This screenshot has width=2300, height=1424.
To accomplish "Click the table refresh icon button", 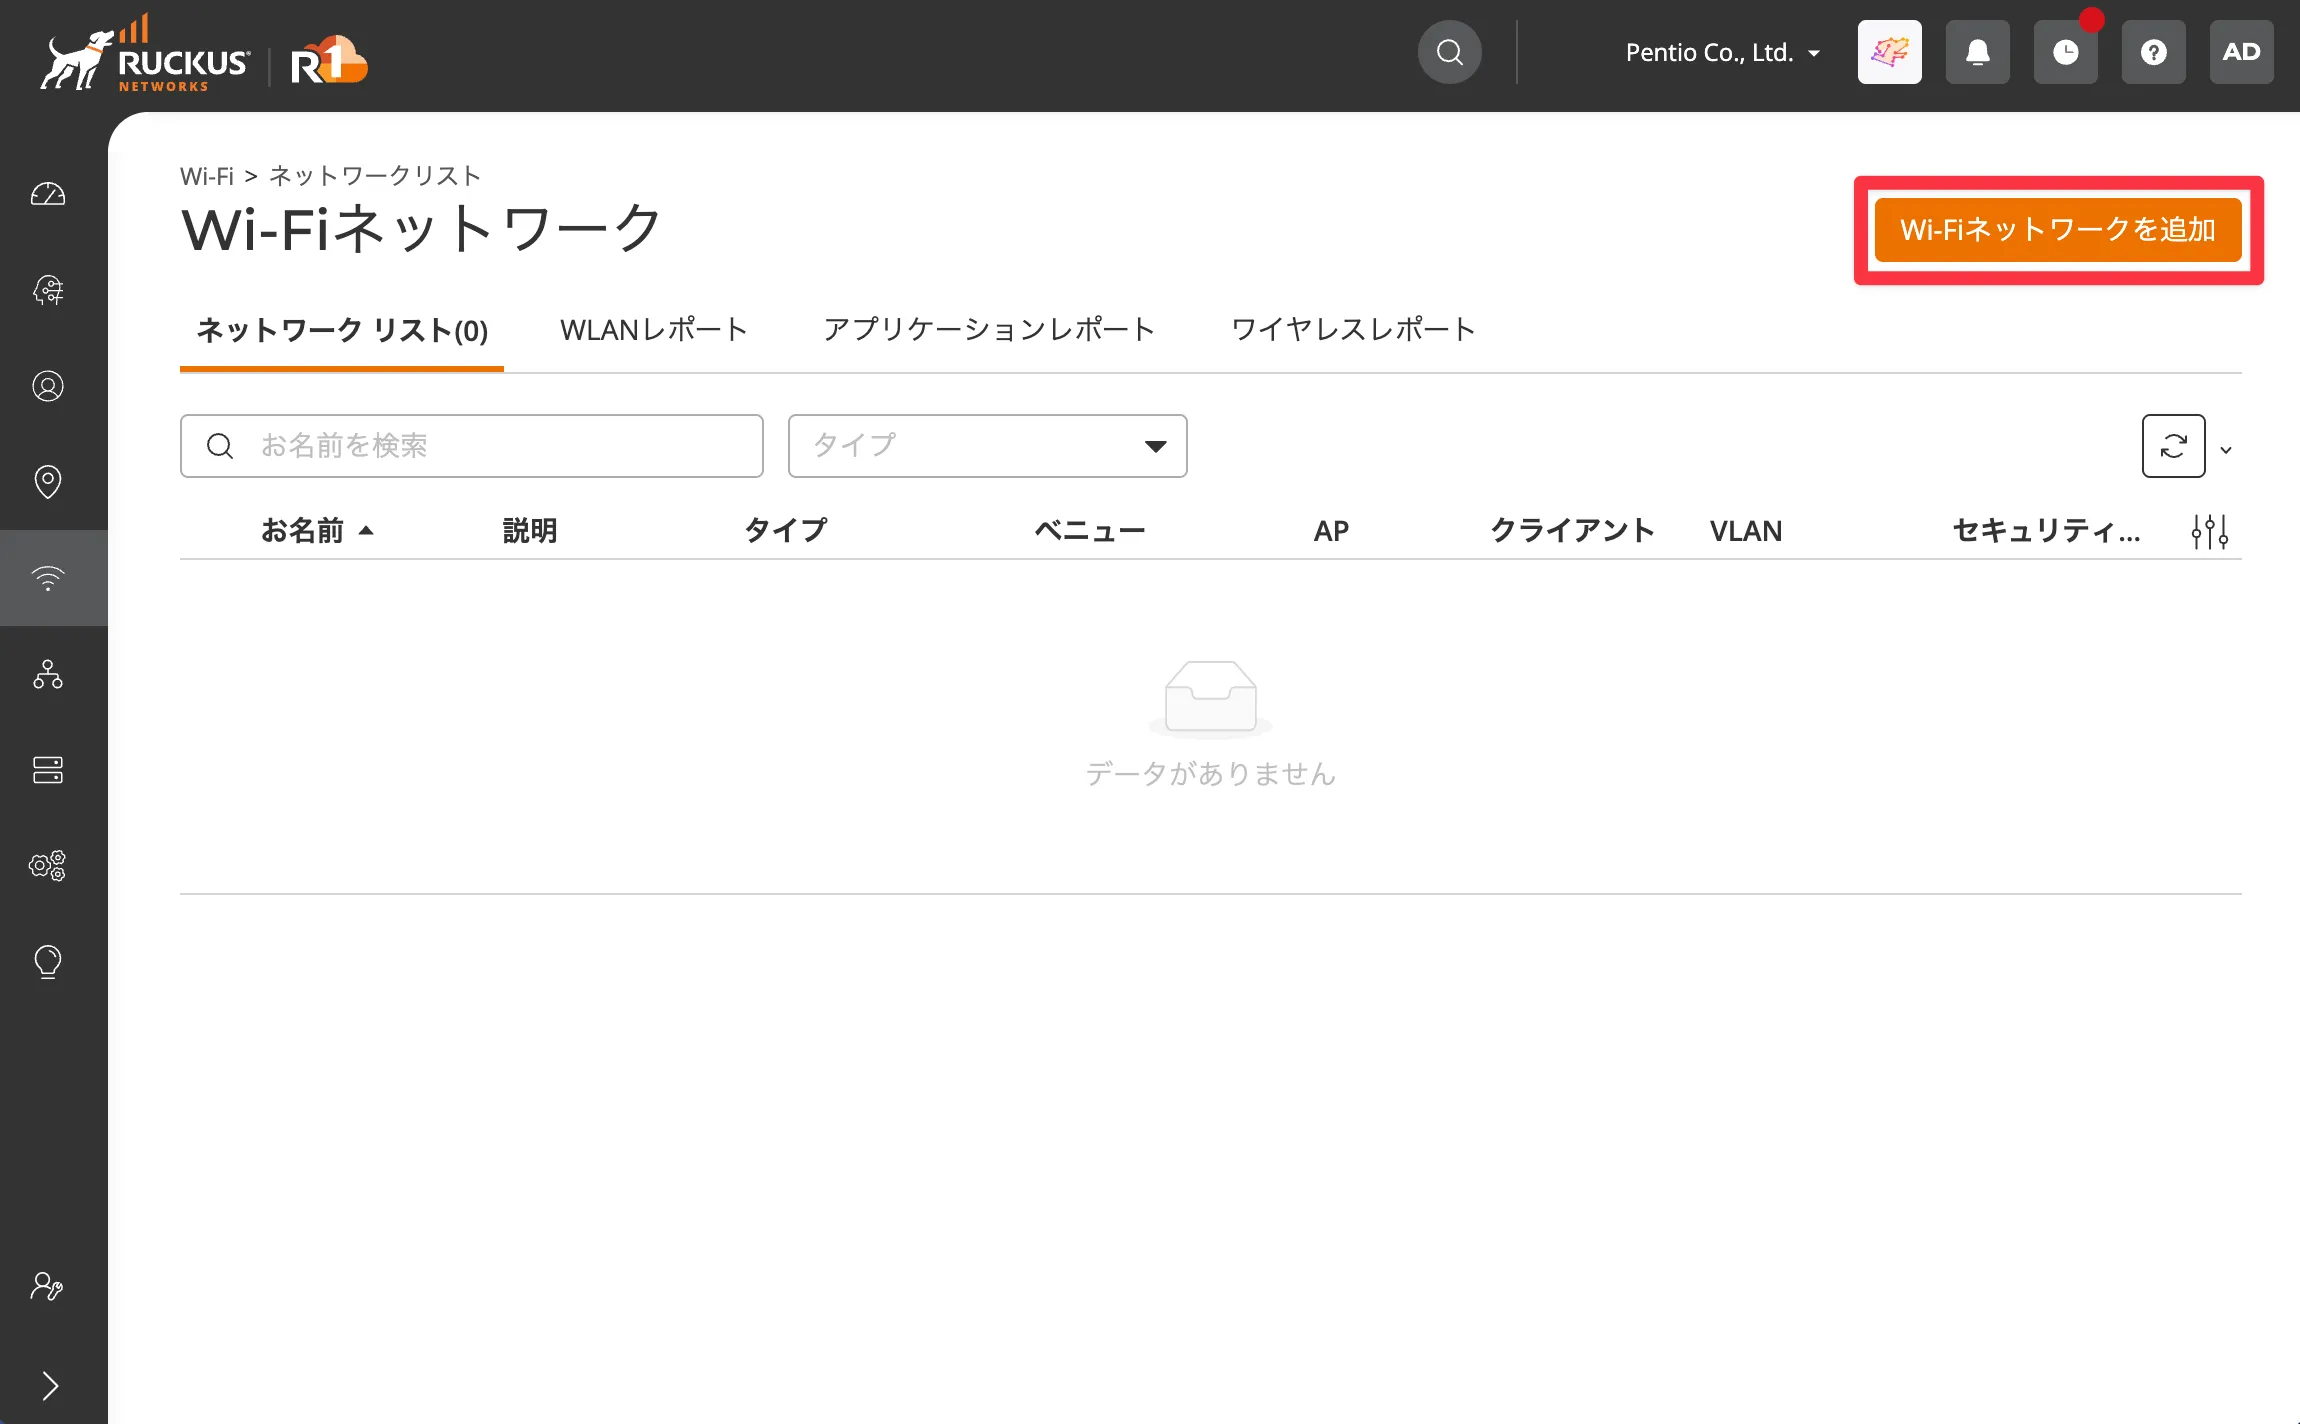I will (2174, 446).
